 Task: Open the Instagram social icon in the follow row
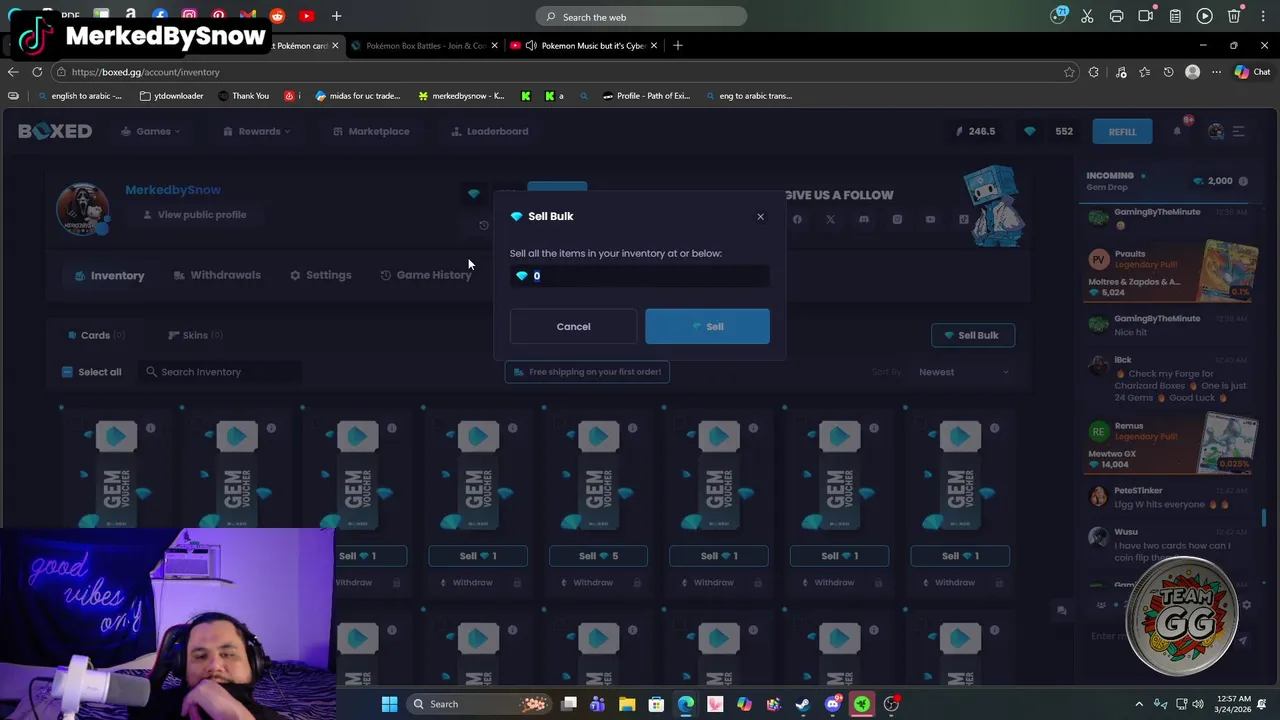(x=897, y=220)
